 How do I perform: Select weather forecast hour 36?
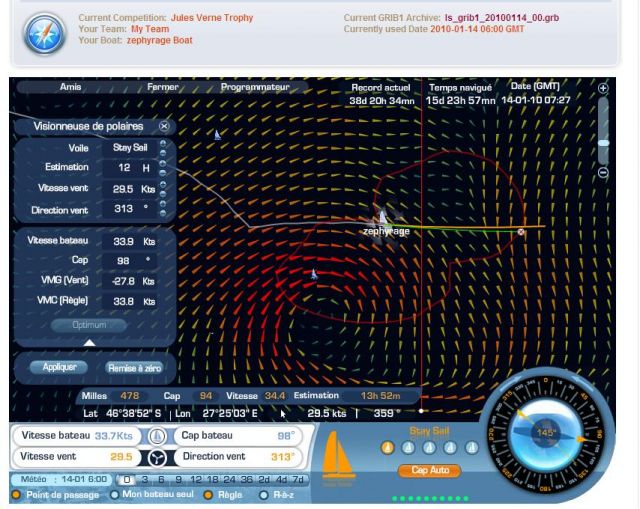point(247,480)
